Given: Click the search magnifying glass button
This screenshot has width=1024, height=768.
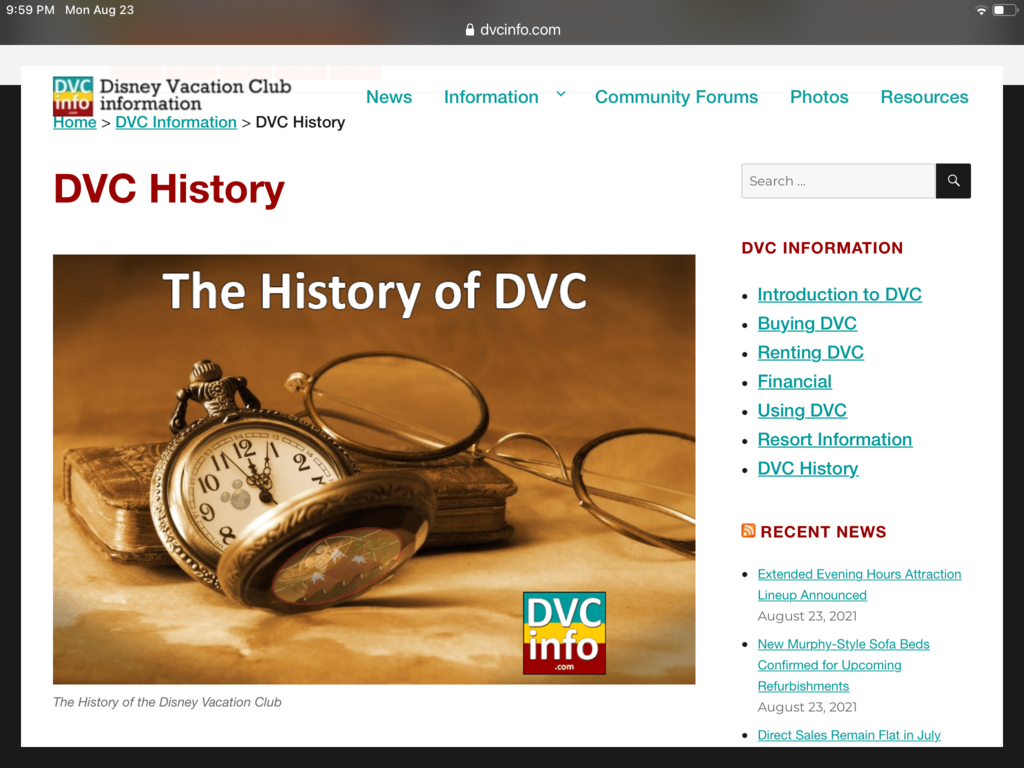Looking at the screenshot, I should pos(952,181).
